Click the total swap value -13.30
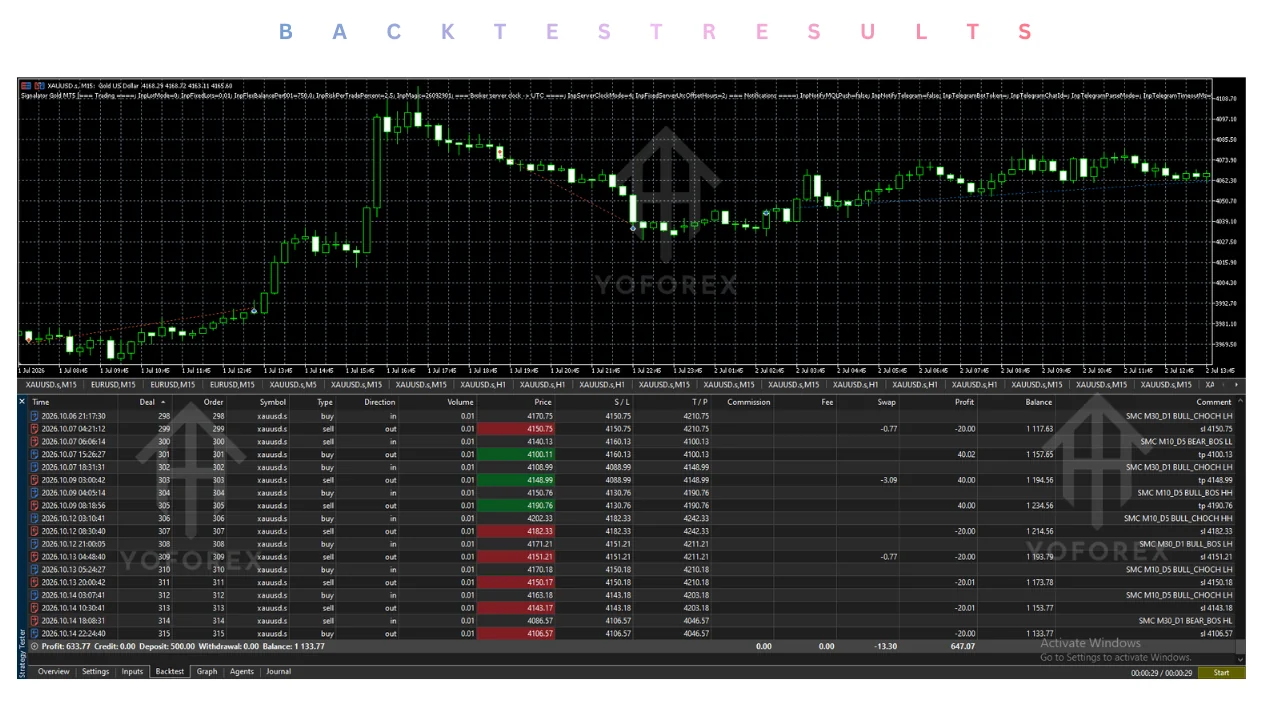The width and height of the screenshot is (1280, 720). (884, 646)
